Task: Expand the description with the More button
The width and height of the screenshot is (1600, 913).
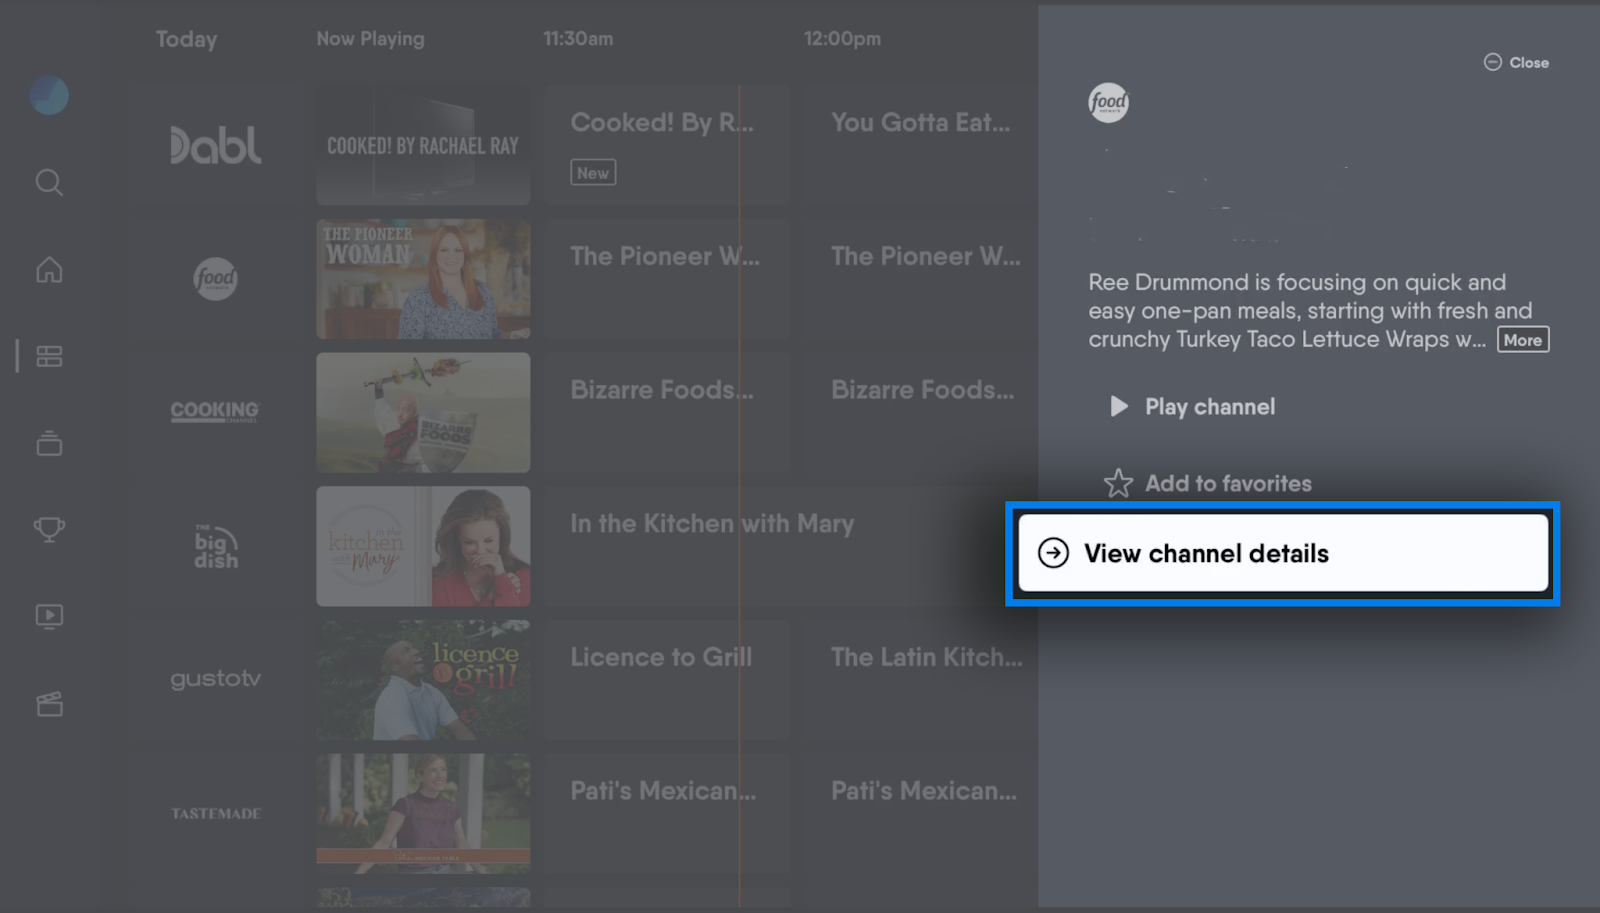Action: pyautogui.click(x=1522, y=340)
